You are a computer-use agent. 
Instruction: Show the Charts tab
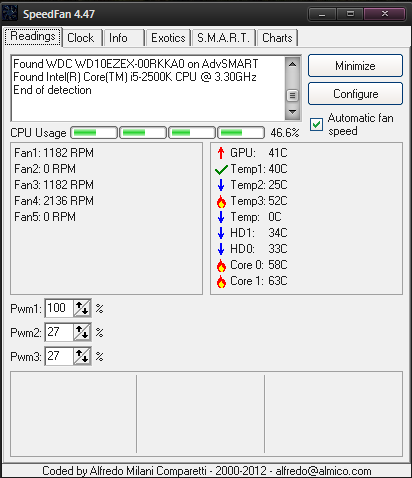(277, 38)
